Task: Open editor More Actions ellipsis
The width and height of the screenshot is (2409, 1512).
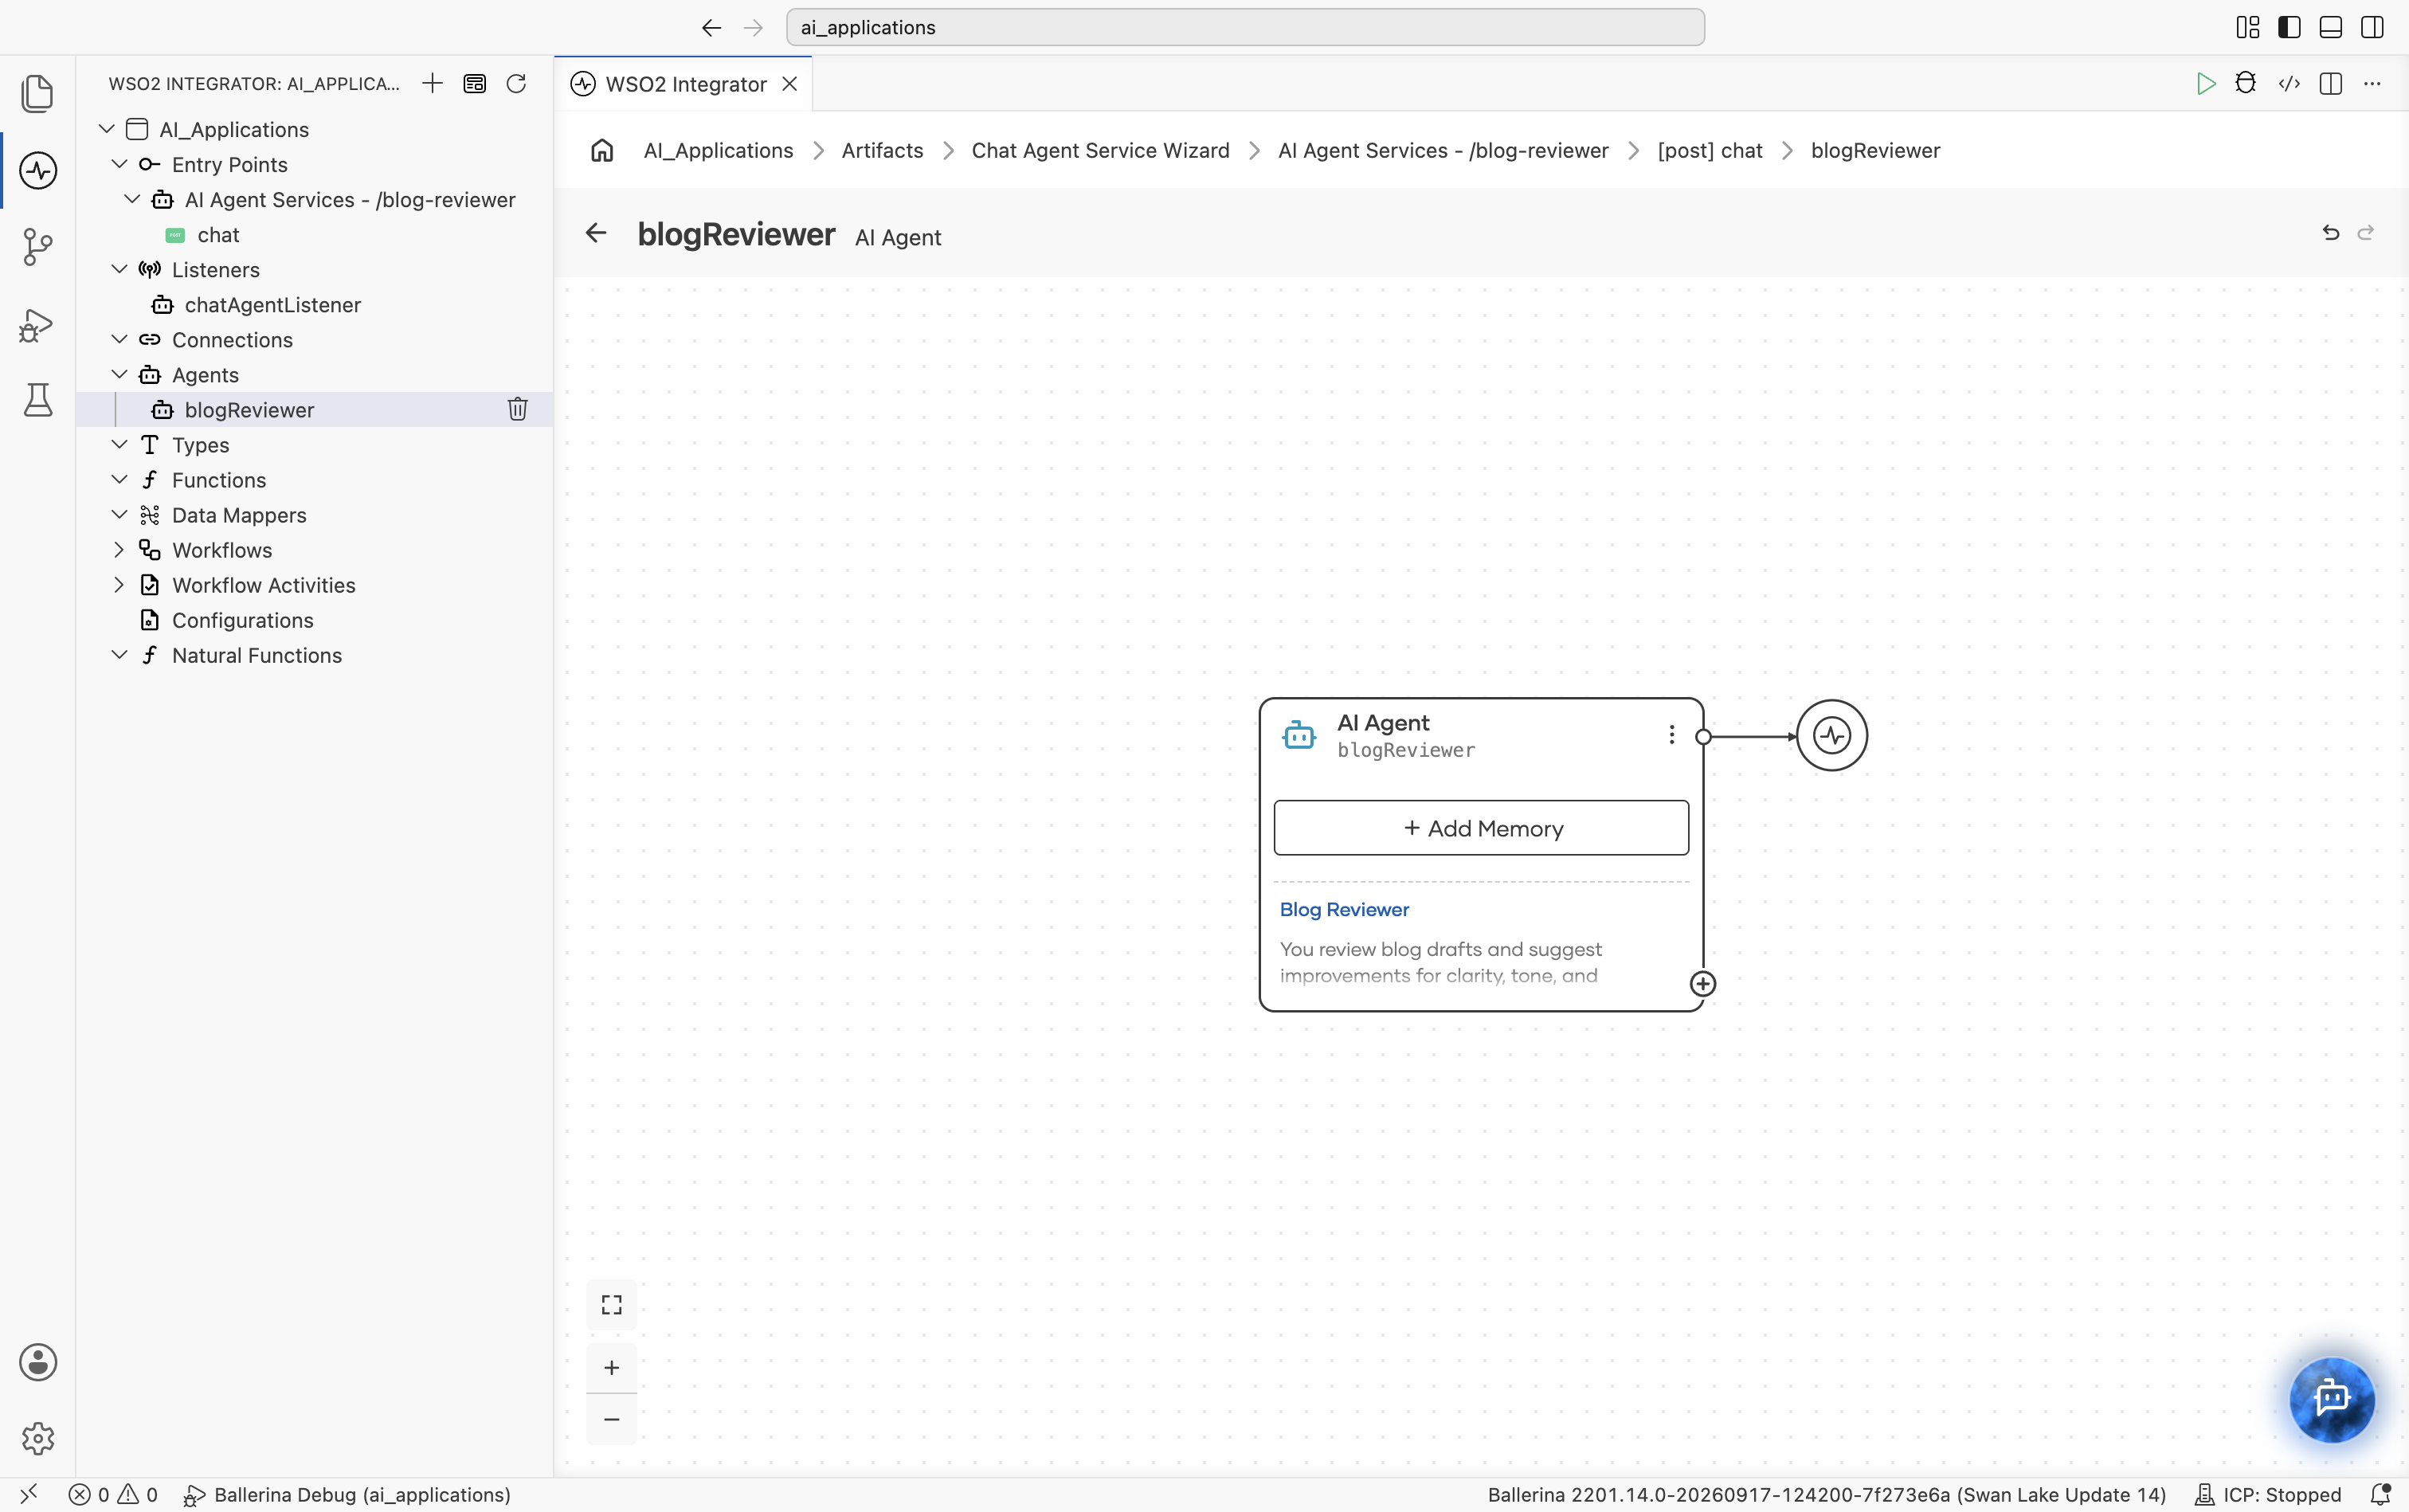Action: tap(2372, 83)
